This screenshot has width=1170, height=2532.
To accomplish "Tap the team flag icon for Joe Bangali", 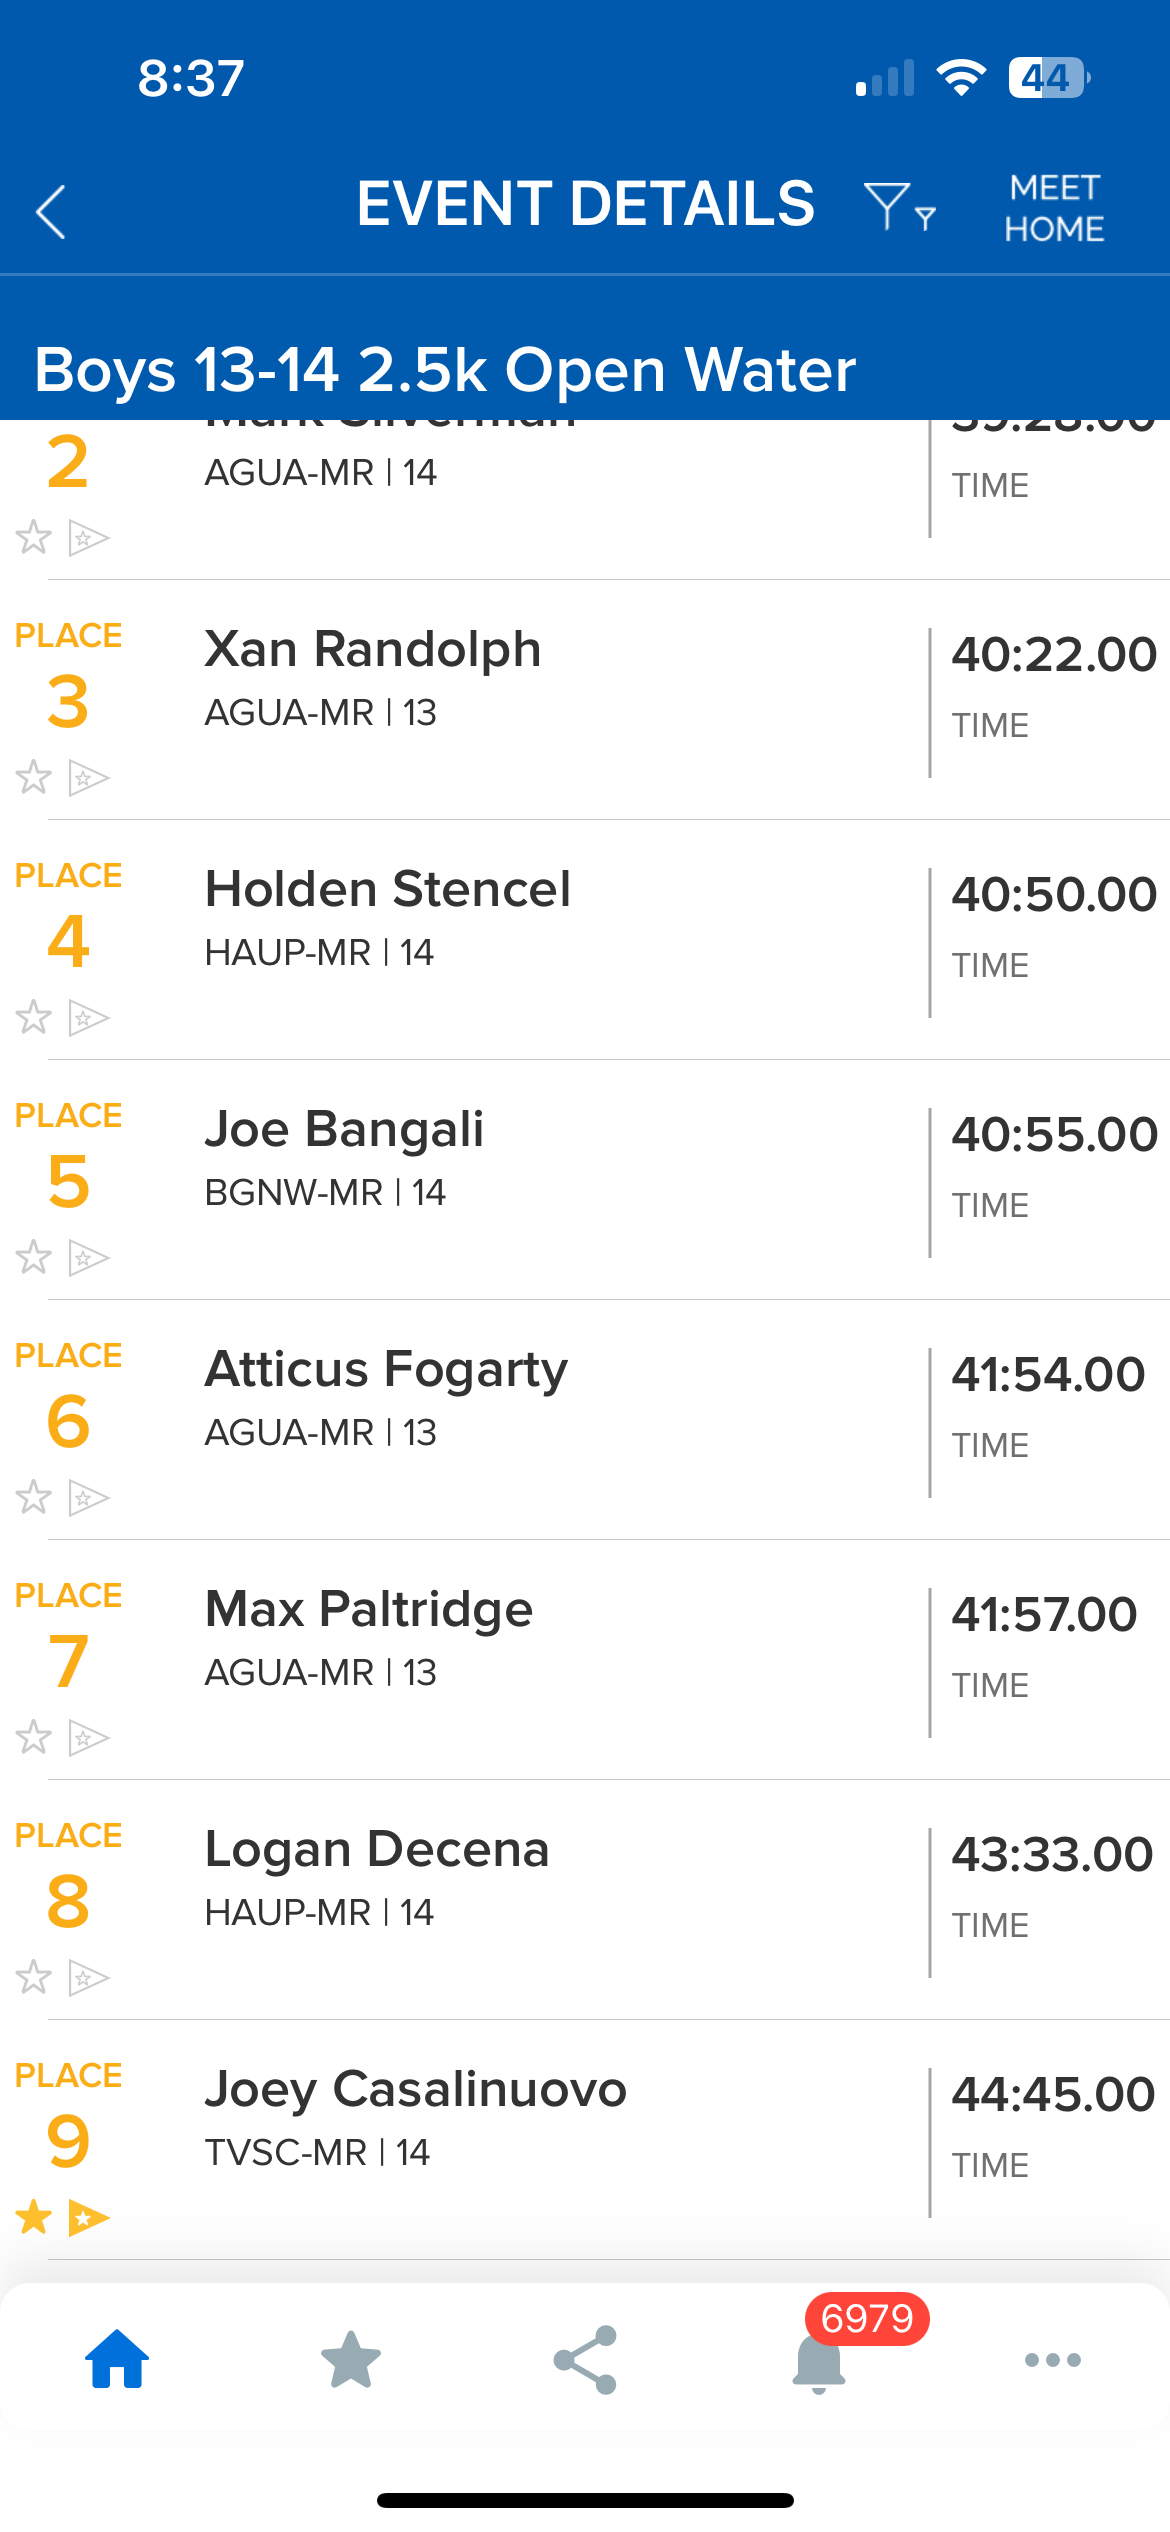I will point(88,1257).
